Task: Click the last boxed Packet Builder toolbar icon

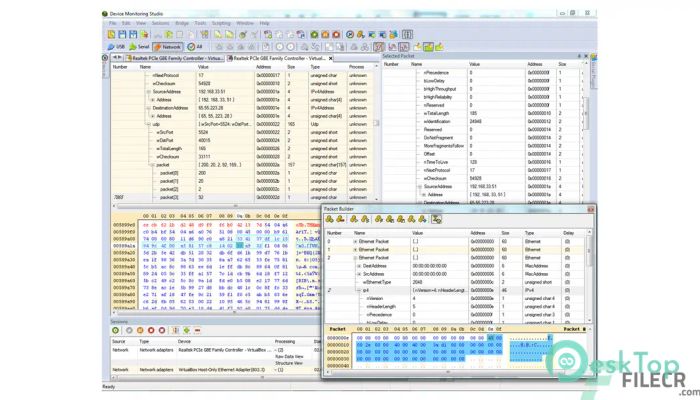Action: [437, 219]
